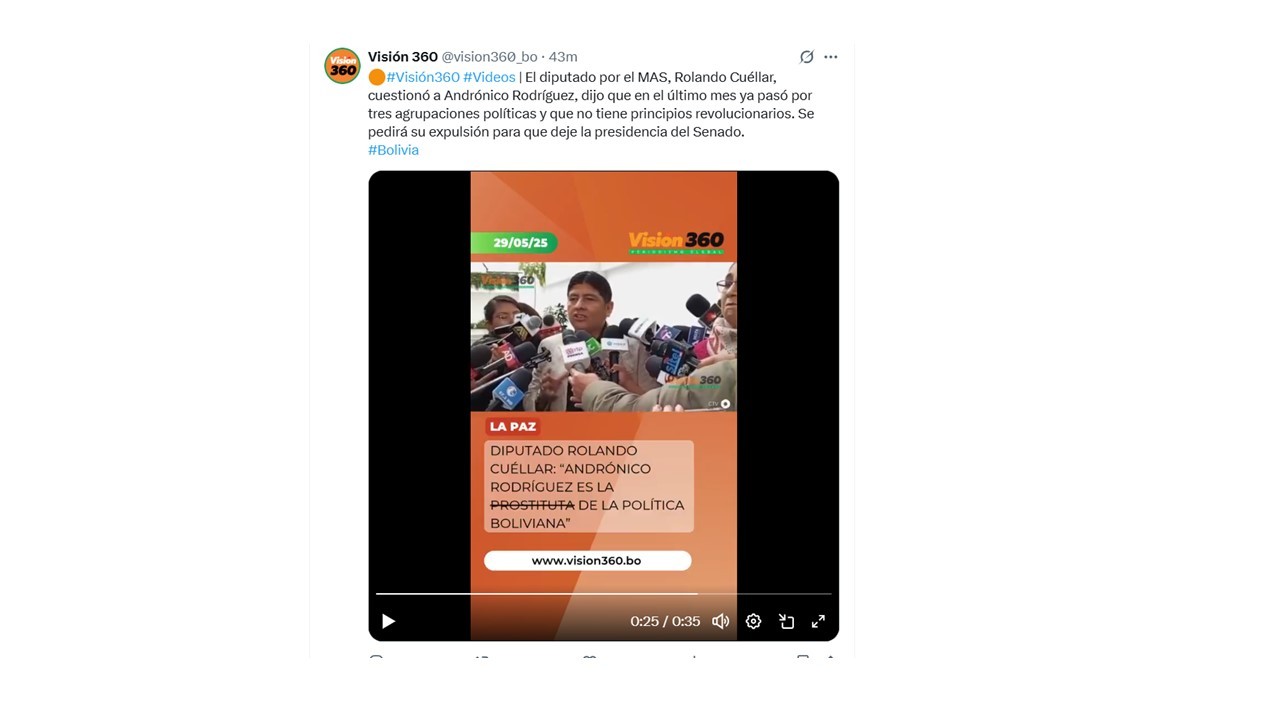Click the video frame with reporters' microphones

click(603, 337)
